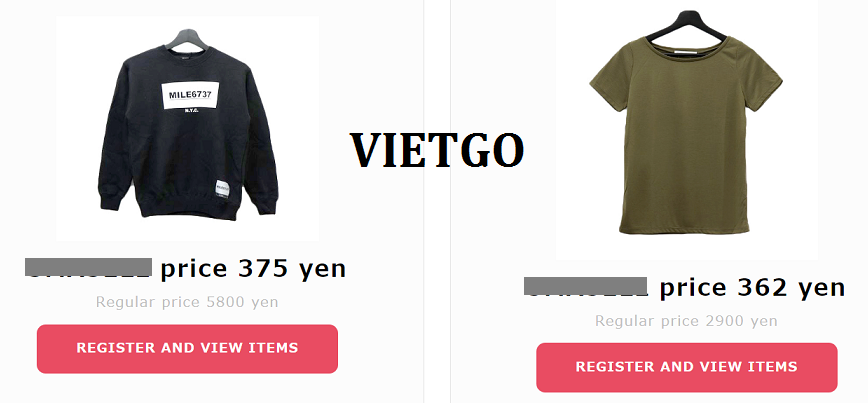Select the price 362 yen text

pos(753,287)
